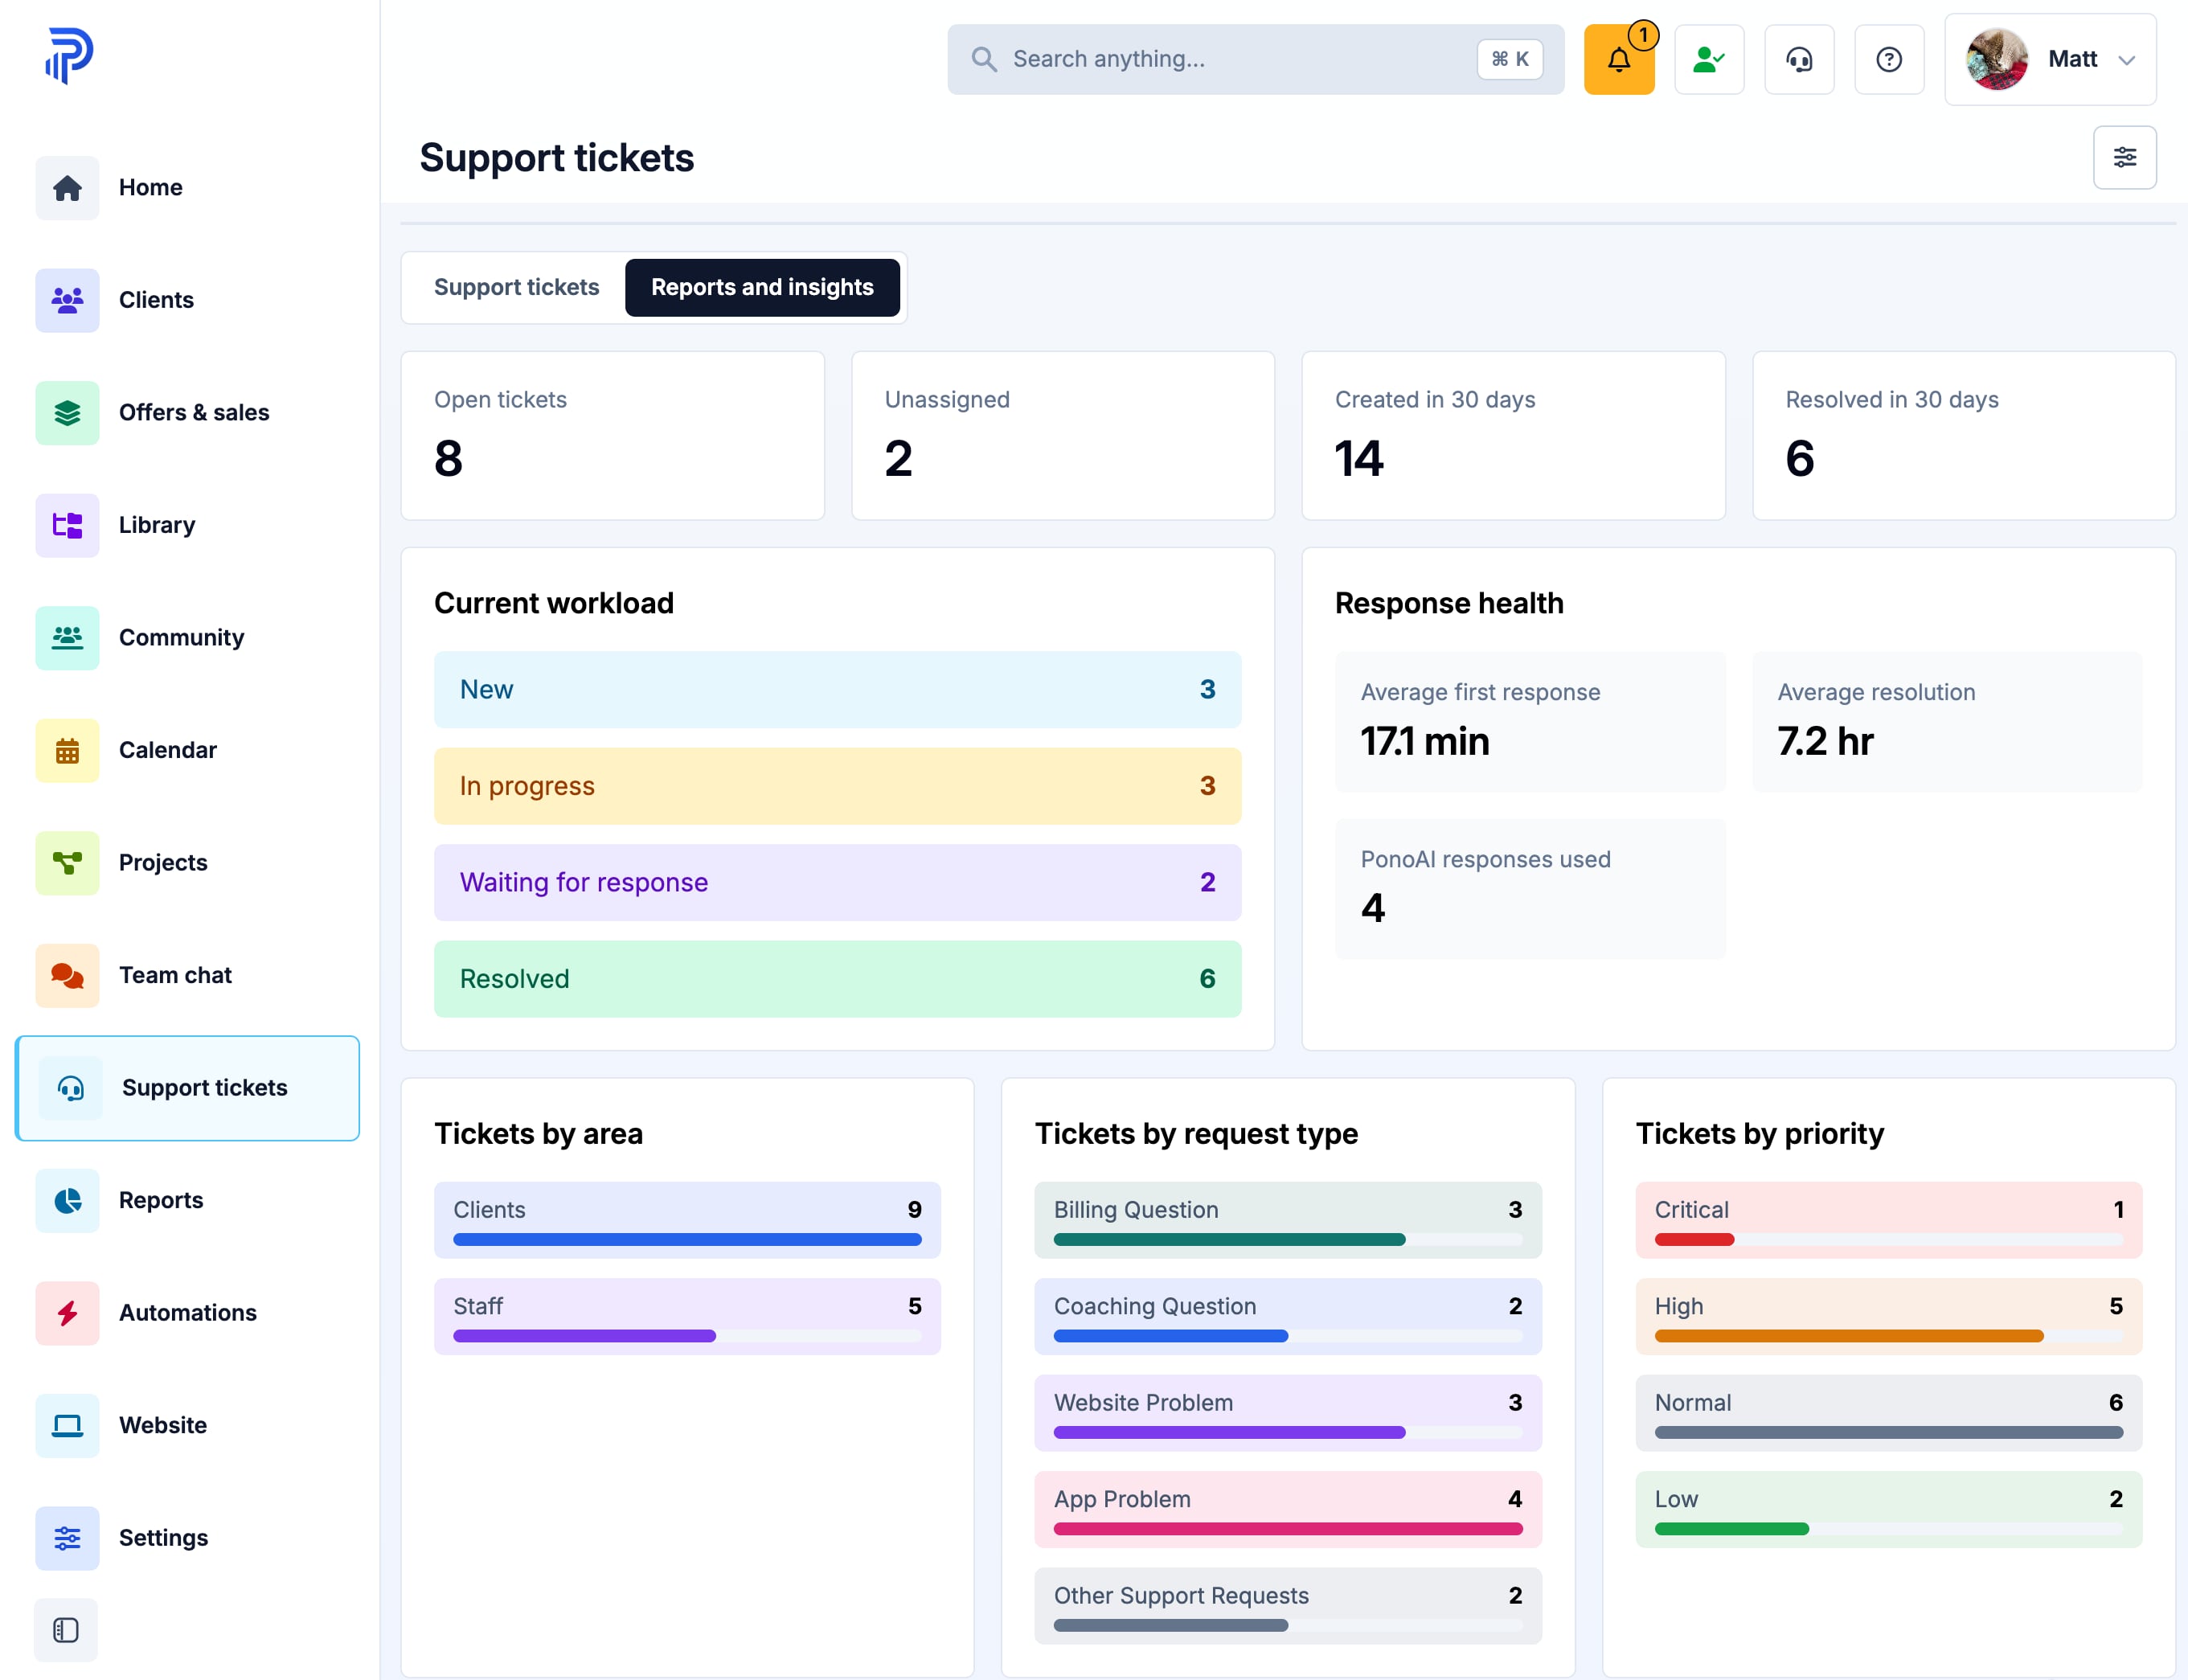
Task: Switch to the Support tickets tab
Action: point(516,287)
